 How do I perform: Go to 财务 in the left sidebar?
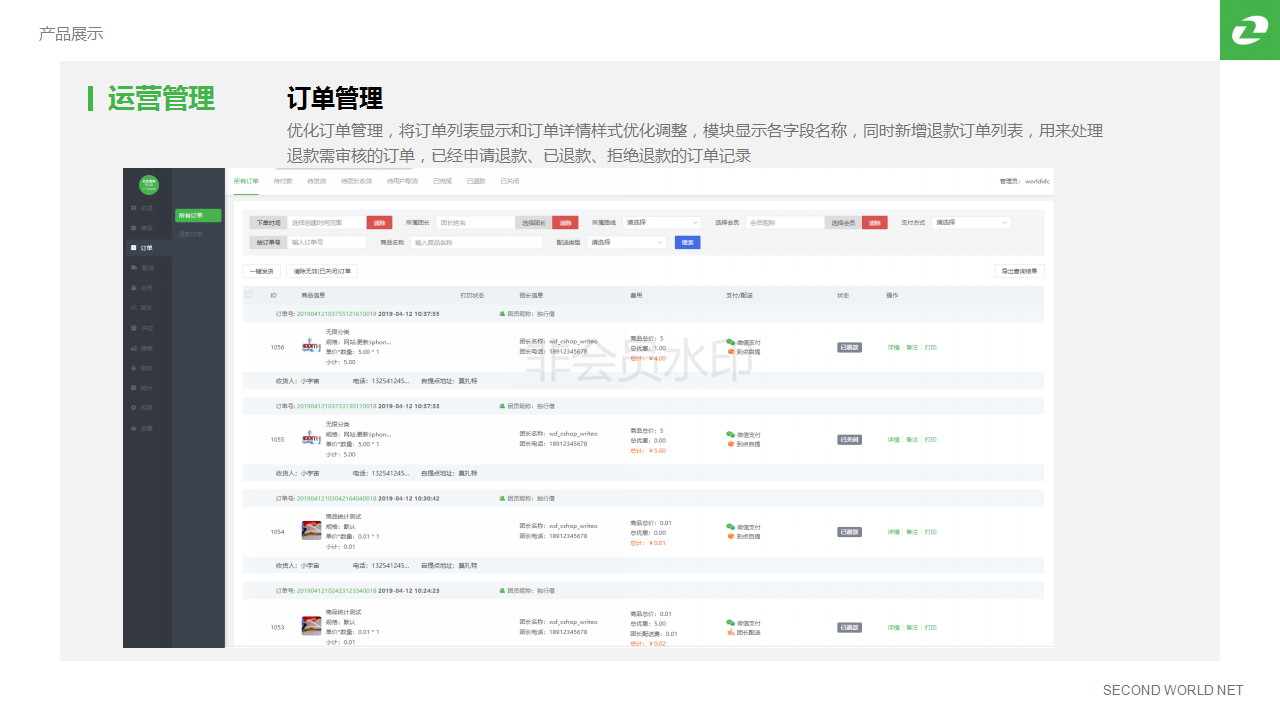coord(146,368)
